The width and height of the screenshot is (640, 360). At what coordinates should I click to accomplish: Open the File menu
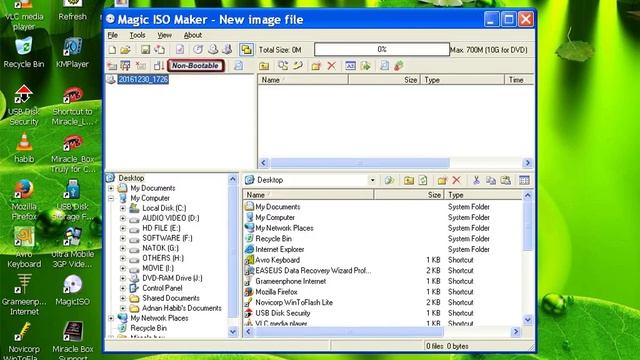[113, 36]
